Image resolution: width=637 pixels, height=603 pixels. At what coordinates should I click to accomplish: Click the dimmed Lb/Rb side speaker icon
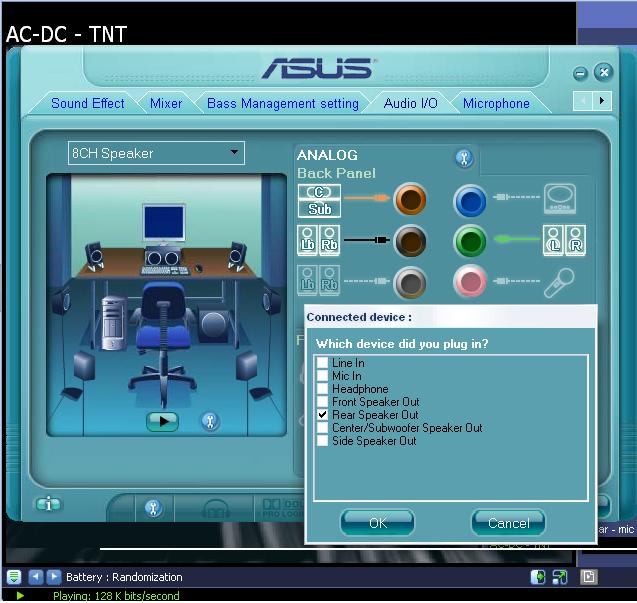click(319, 281)
